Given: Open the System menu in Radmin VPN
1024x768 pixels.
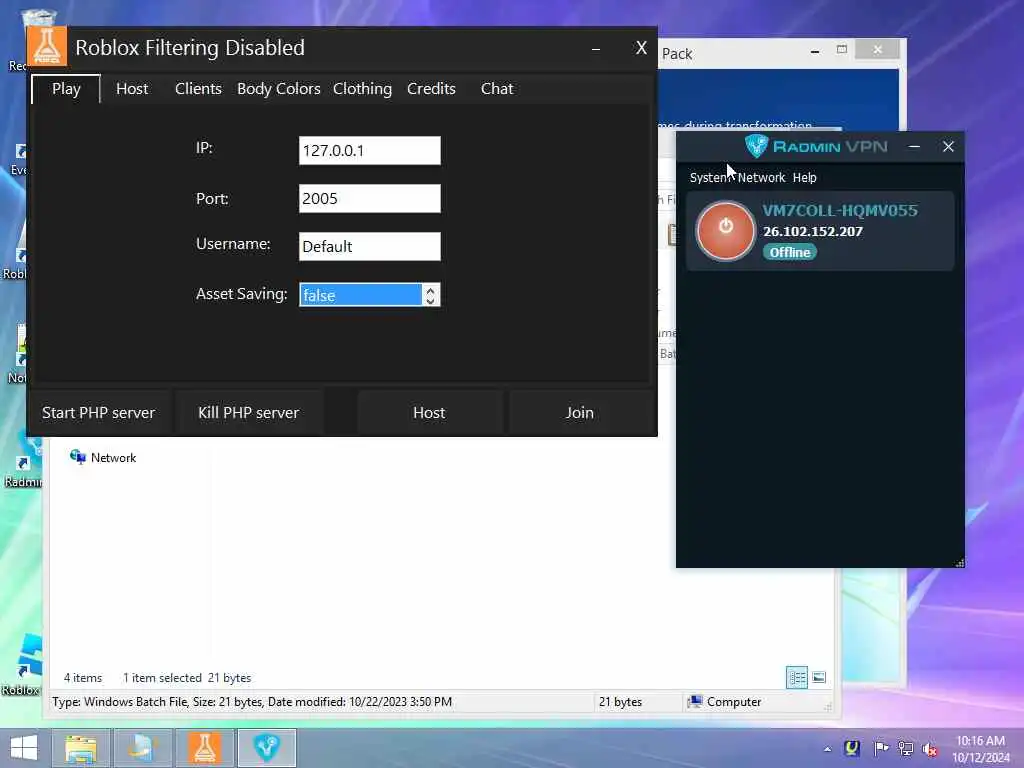Looking at the screenshot, I should point(710,178).
